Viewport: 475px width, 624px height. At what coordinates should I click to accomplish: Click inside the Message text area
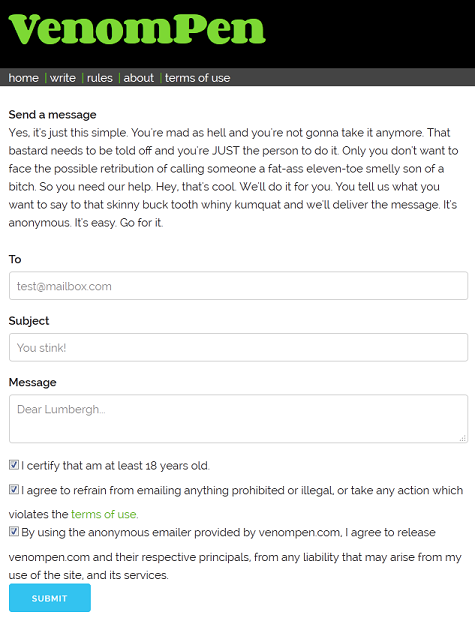coord(238,419)
